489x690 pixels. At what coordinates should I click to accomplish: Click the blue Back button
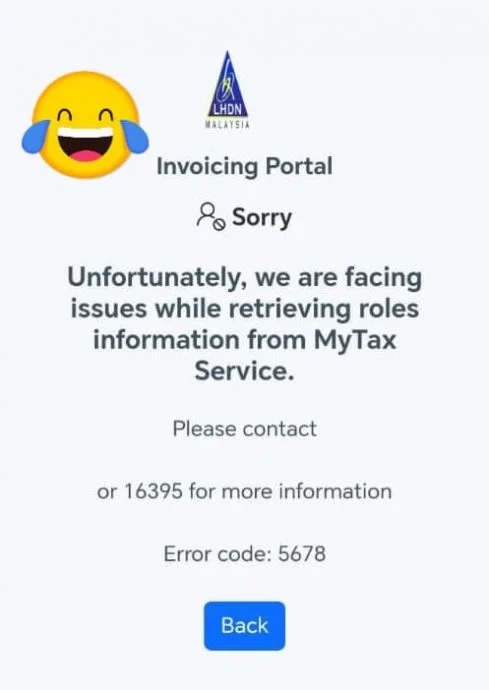click(x=244, y=625)
